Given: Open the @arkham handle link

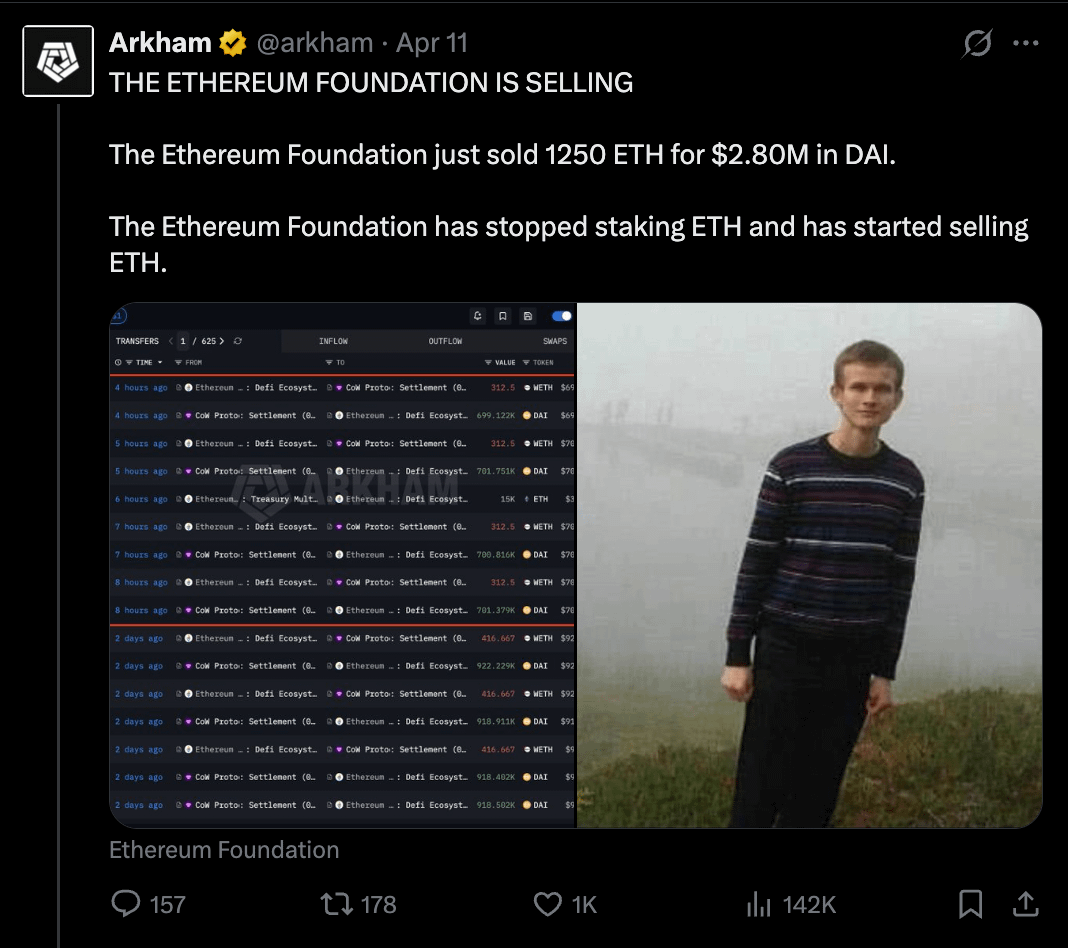Looking at the screenshot, I should tap(314, 44).
